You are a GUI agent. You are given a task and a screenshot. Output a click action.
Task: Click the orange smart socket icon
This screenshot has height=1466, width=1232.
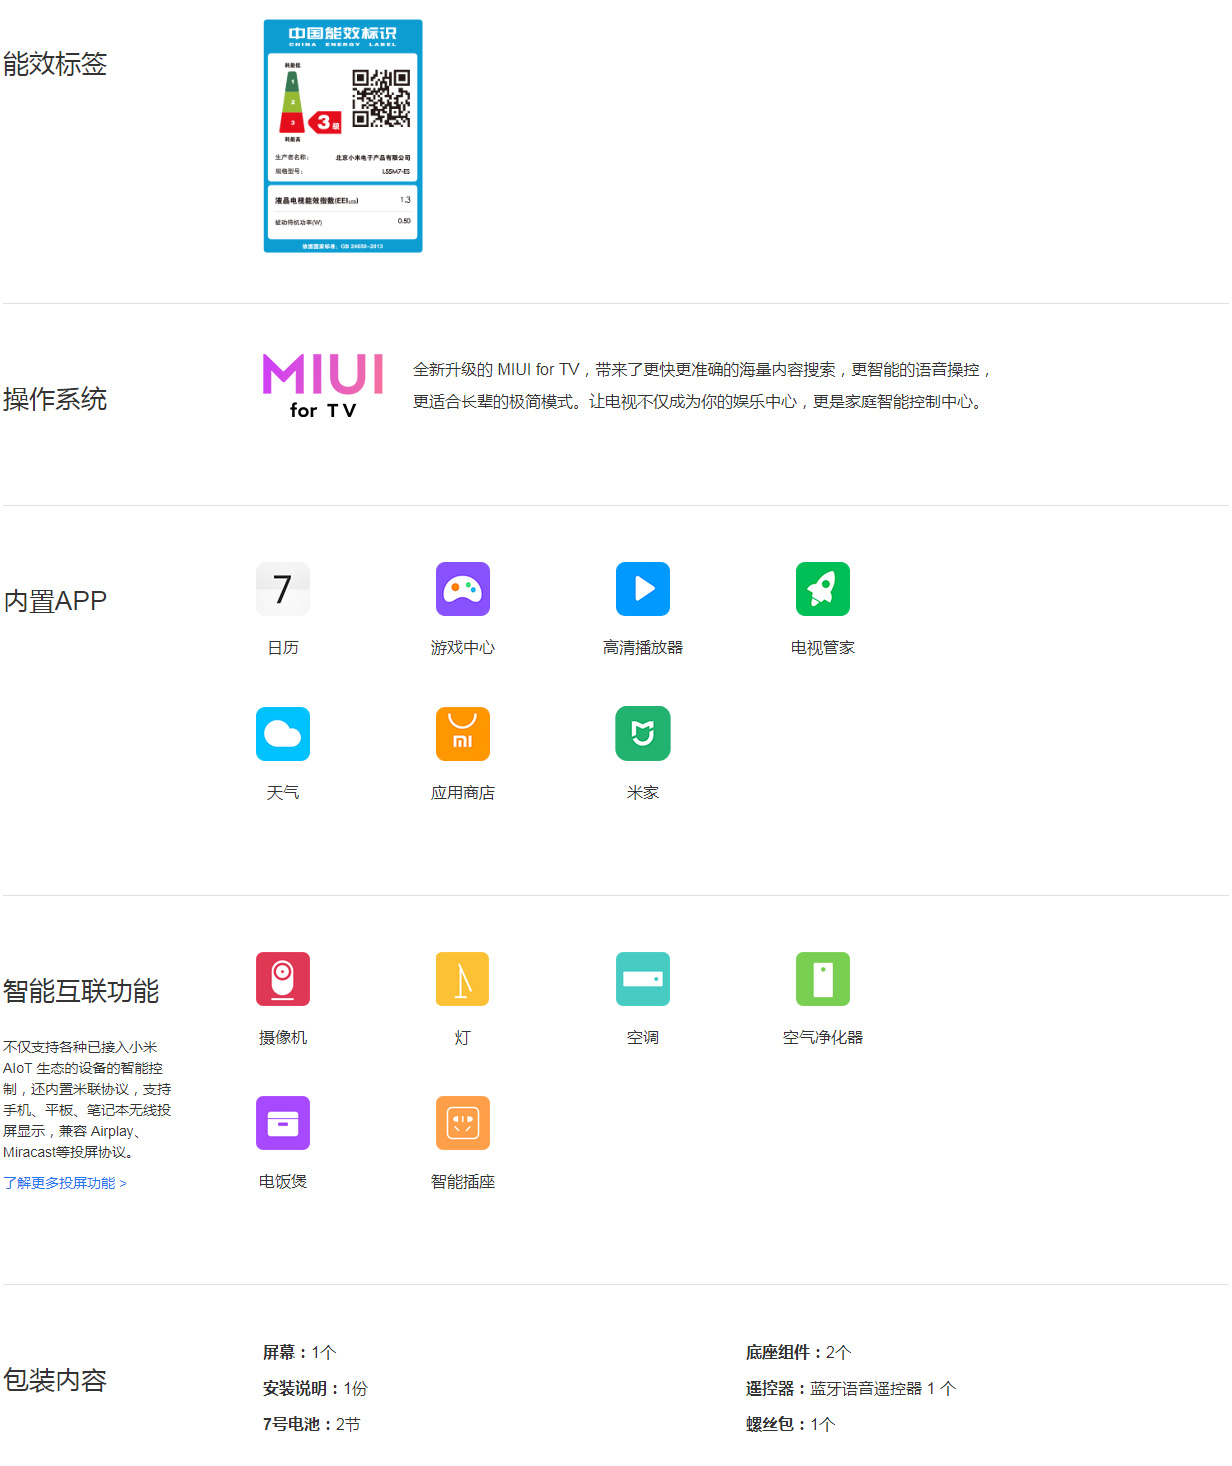click(x=462, y=1123)
